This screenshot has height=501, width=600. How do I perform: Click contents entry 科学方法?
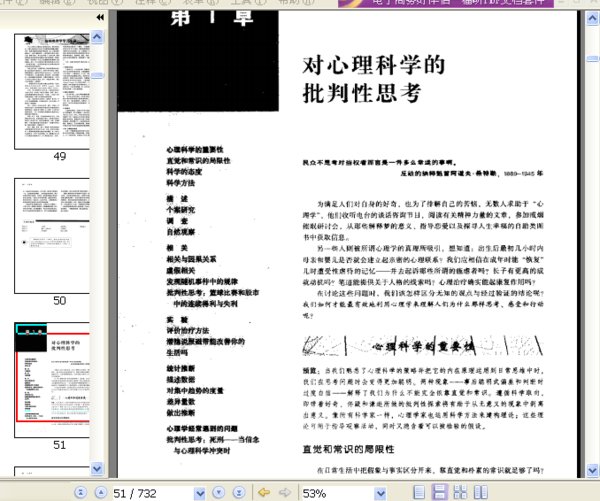click(x=181, y=183)
